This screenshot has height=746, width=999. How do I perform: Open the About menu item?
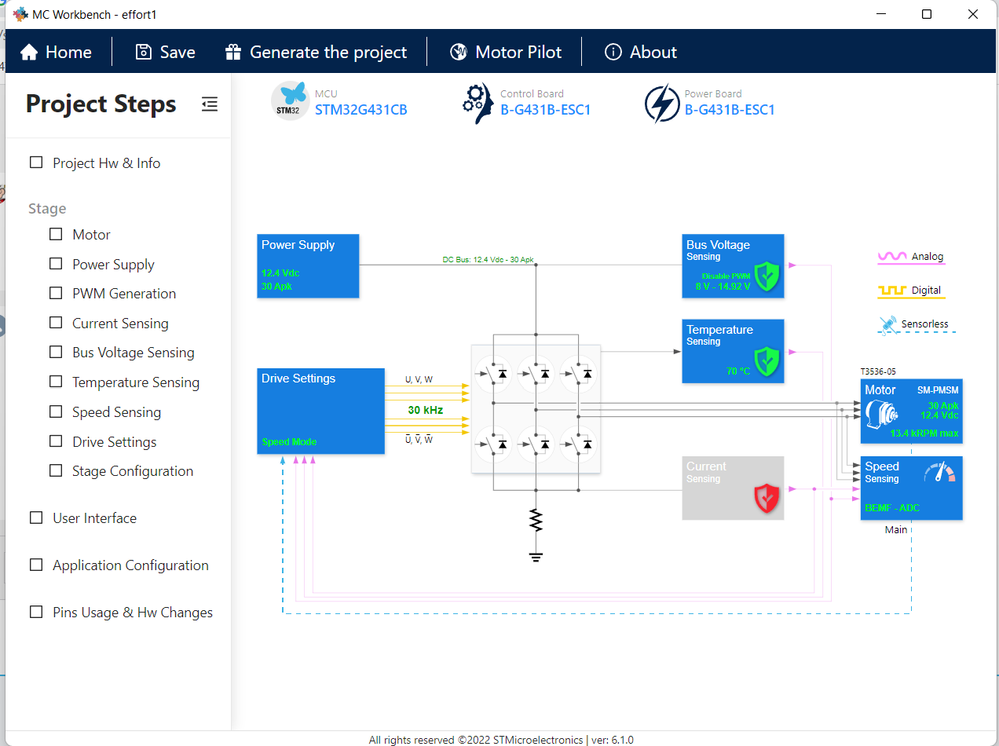pyautogui.click(x=640, y=52)
